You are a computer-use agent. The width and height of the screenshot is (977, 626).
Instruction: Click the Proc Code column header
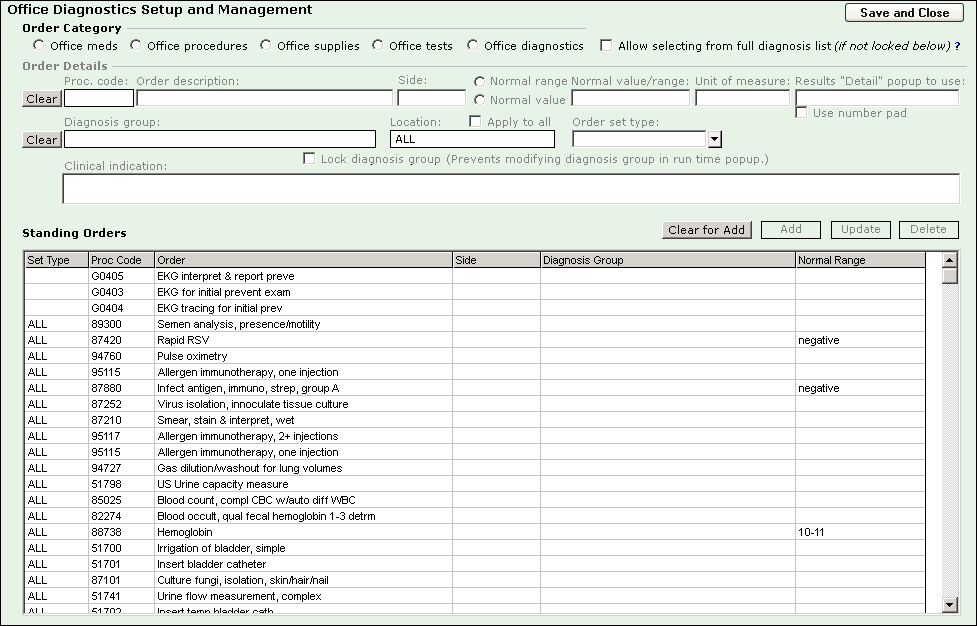[122, 260]
